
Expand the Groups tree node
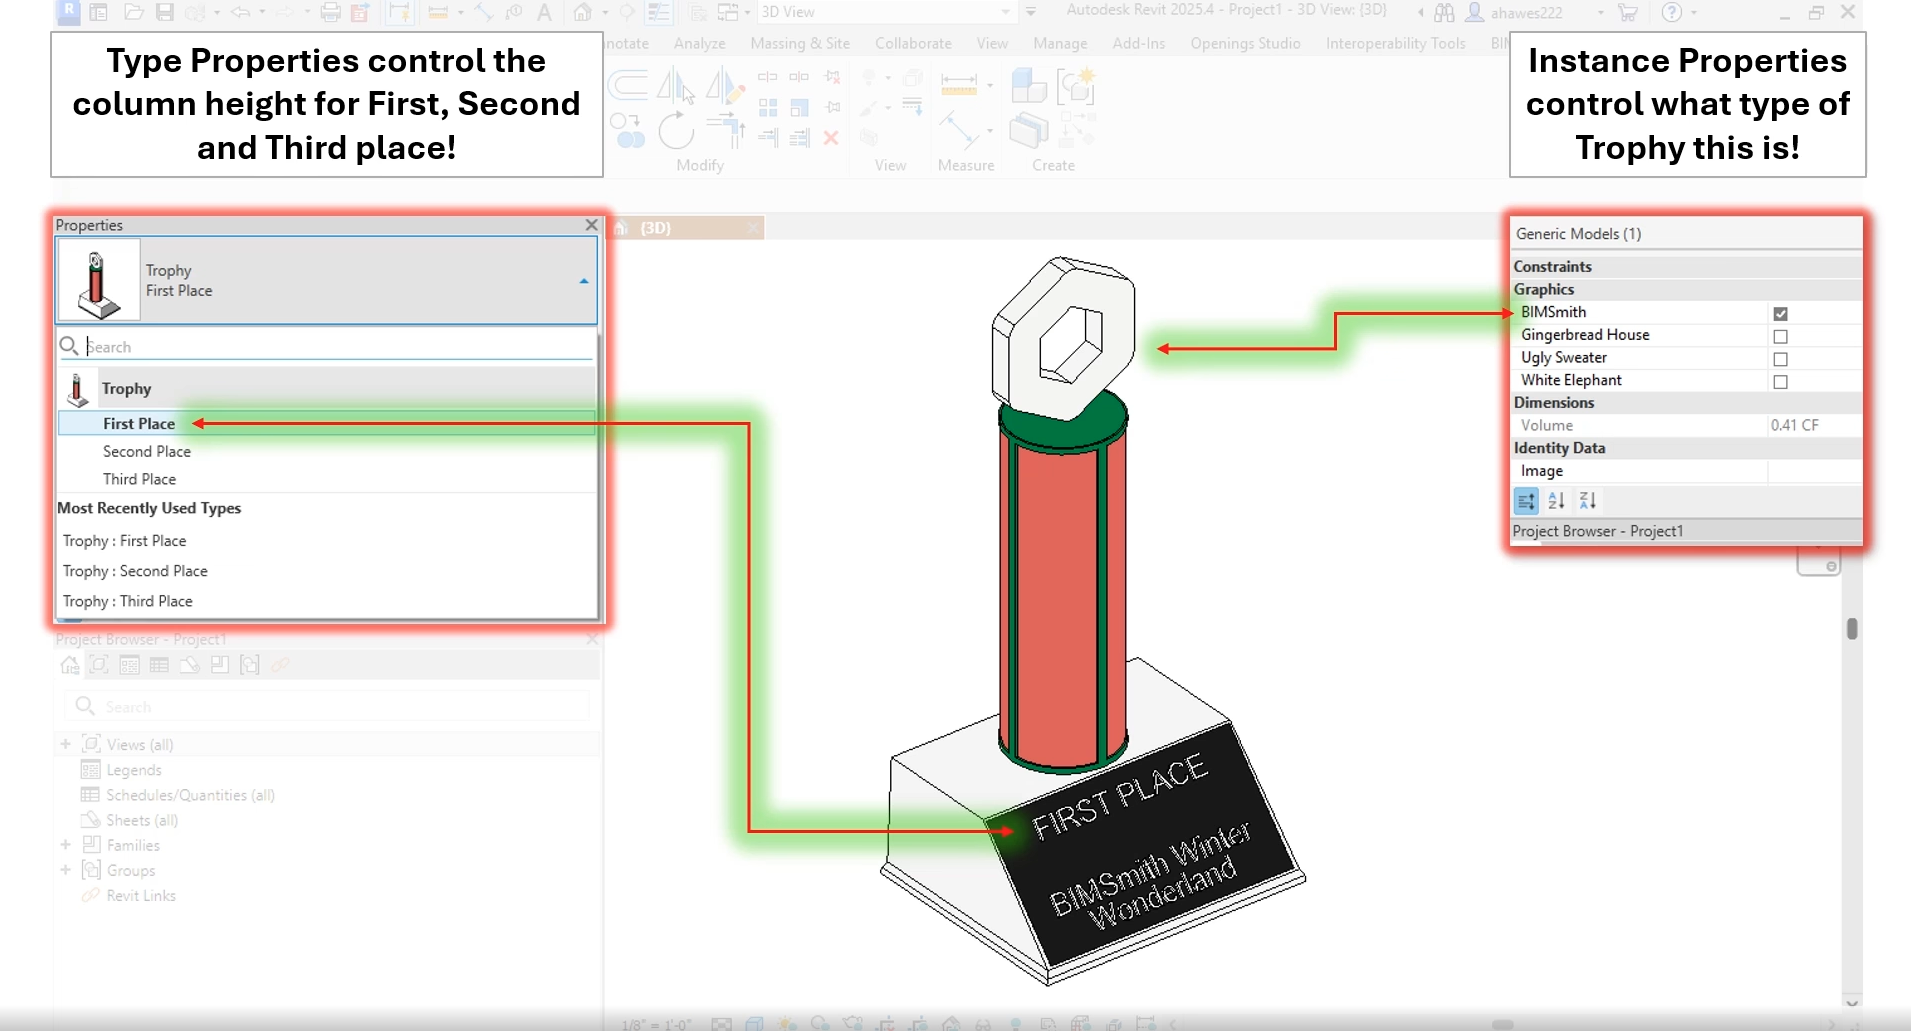[65, 870]
